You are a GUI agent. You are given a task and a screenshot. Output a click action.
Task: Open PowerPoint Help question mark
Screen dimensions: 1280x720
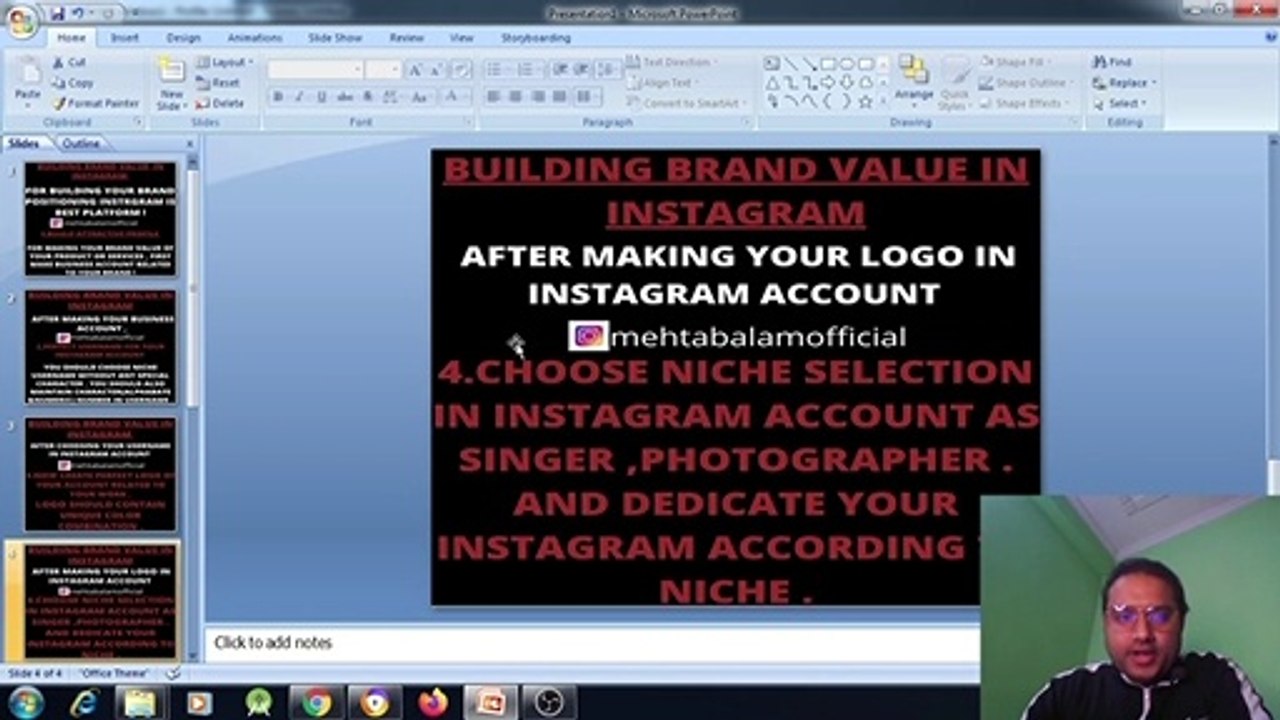(x=1271, y=37)
